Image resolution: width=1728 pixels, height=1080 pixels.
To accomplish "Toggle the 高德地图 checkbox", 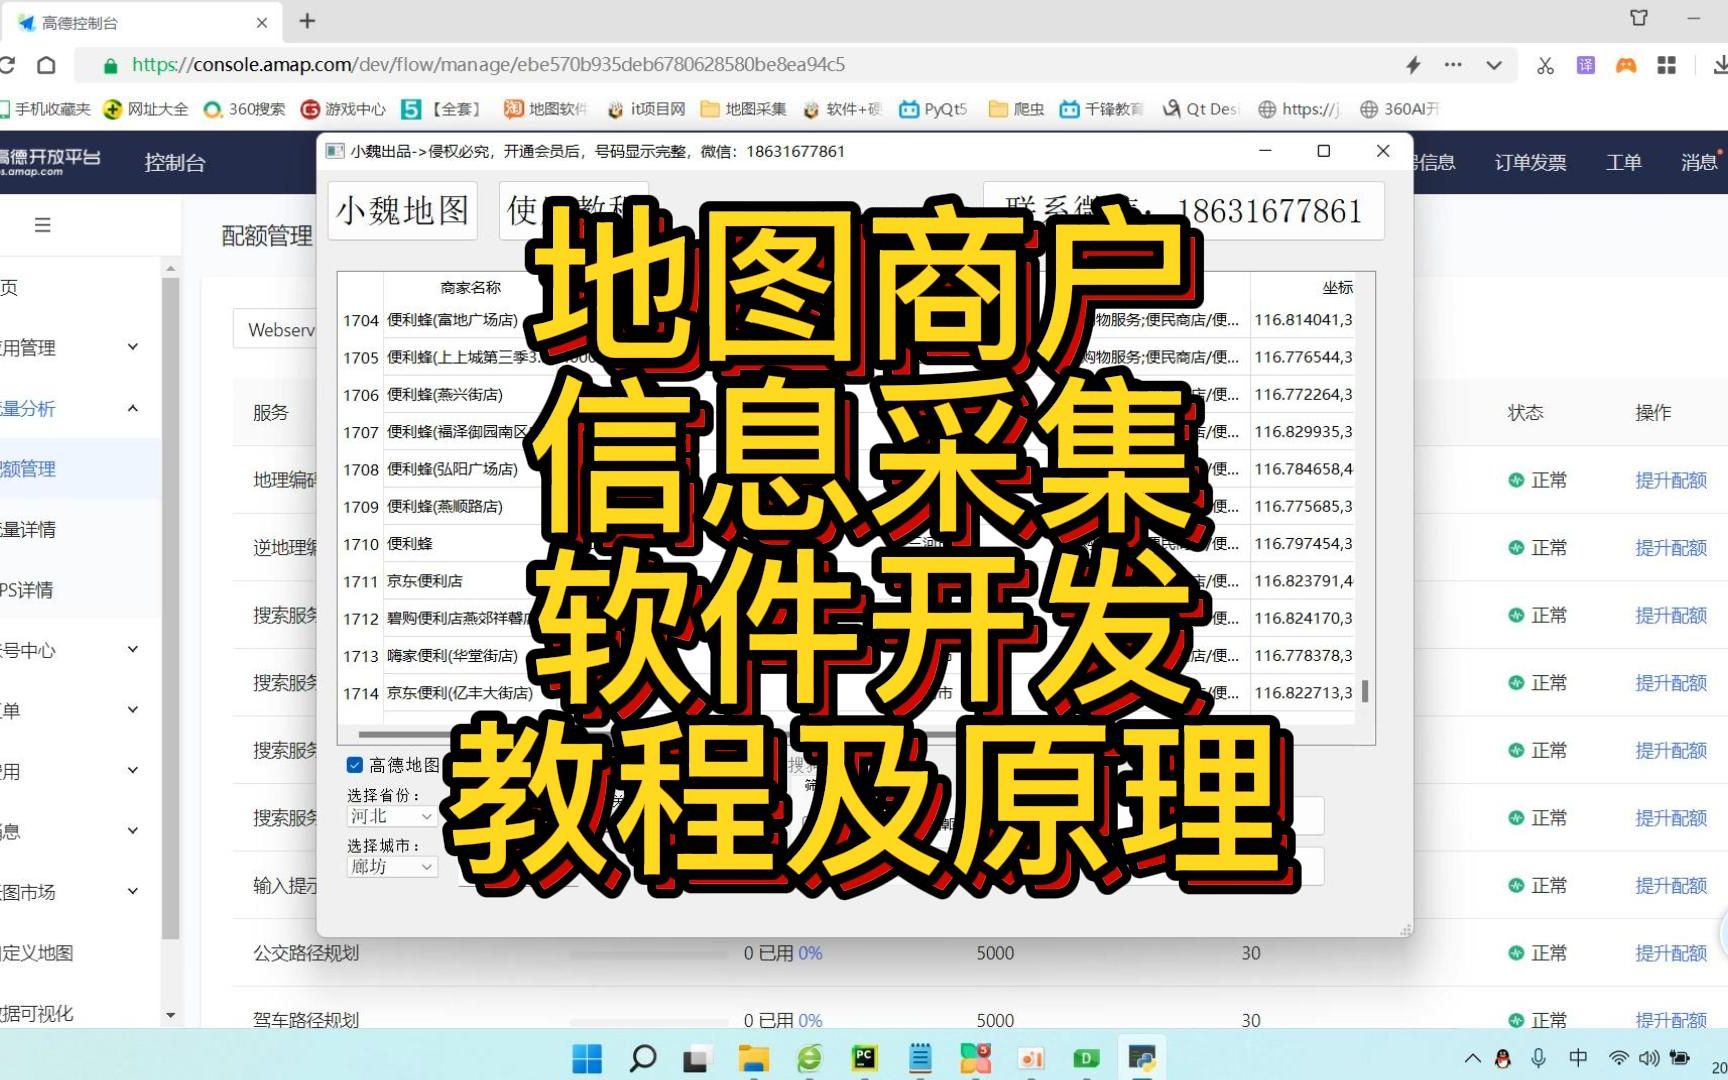I will point(355,765).
